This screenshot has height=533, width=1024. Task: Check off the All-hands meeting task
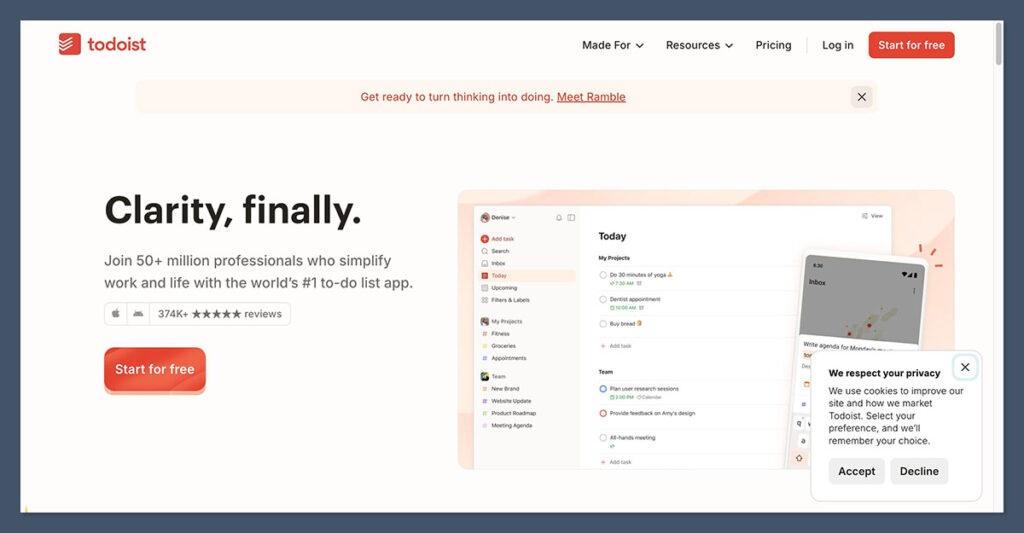click(x=603, y=438)
